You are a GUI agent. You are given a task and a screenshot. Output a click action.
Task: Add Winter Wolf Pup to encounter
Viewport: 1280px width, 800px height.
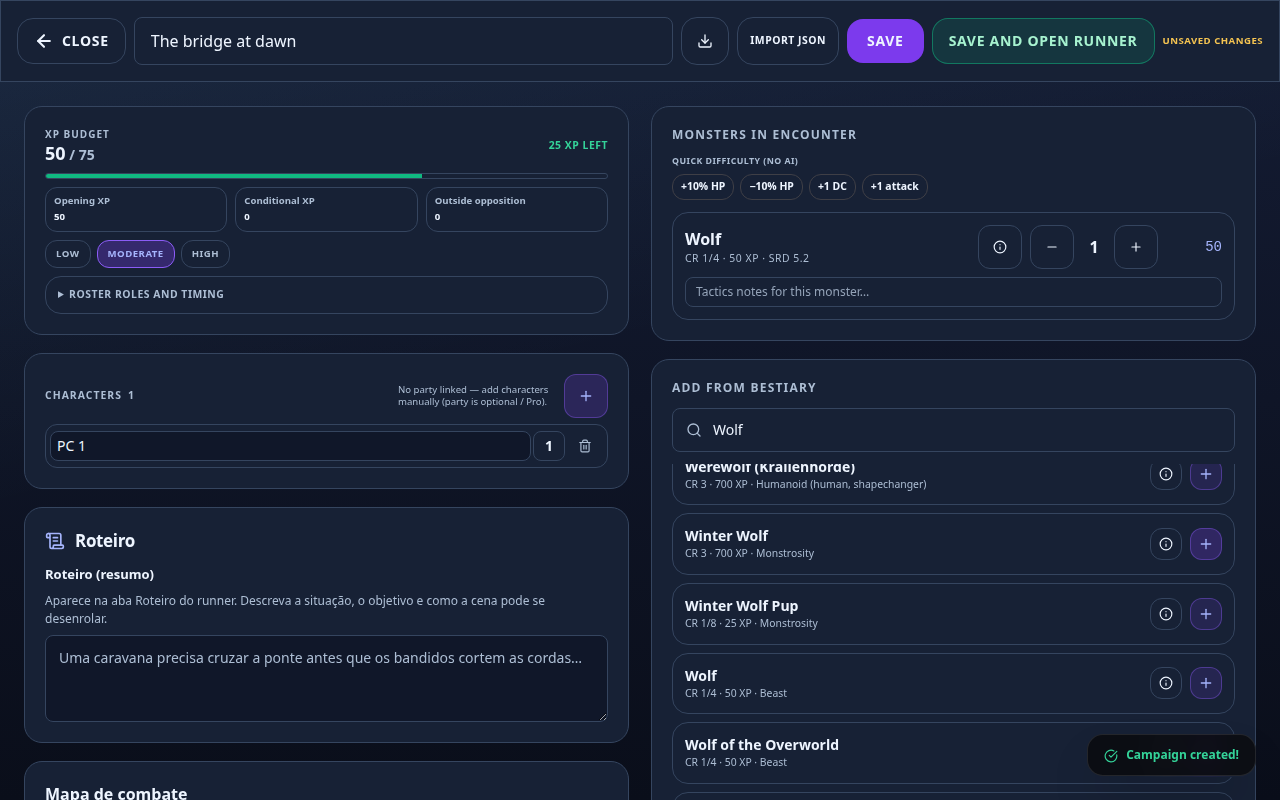(1206, 614)
